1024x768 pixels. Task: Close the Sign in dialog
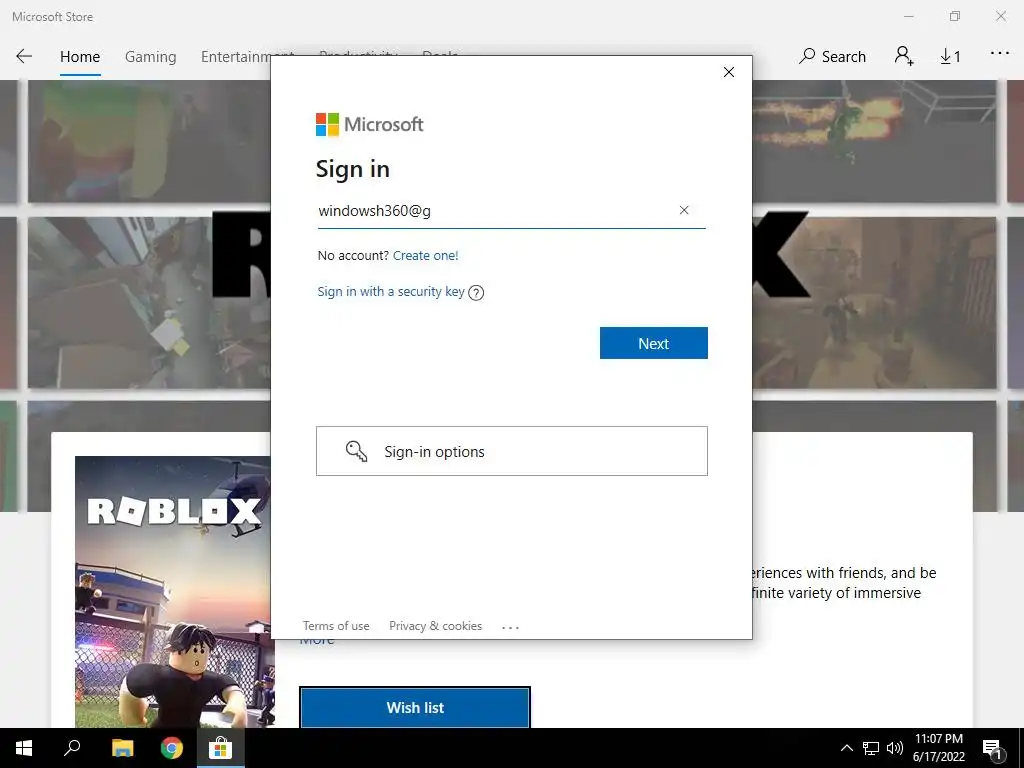pos(729,72)
